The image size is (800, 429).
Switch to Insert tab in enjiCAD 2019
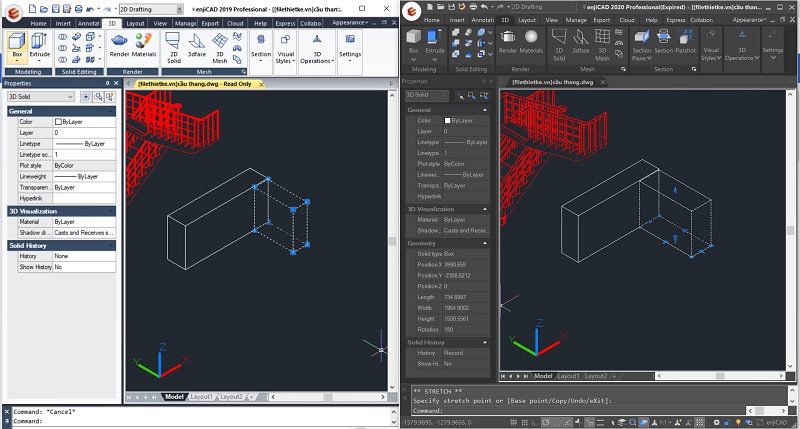coord(63,23)
